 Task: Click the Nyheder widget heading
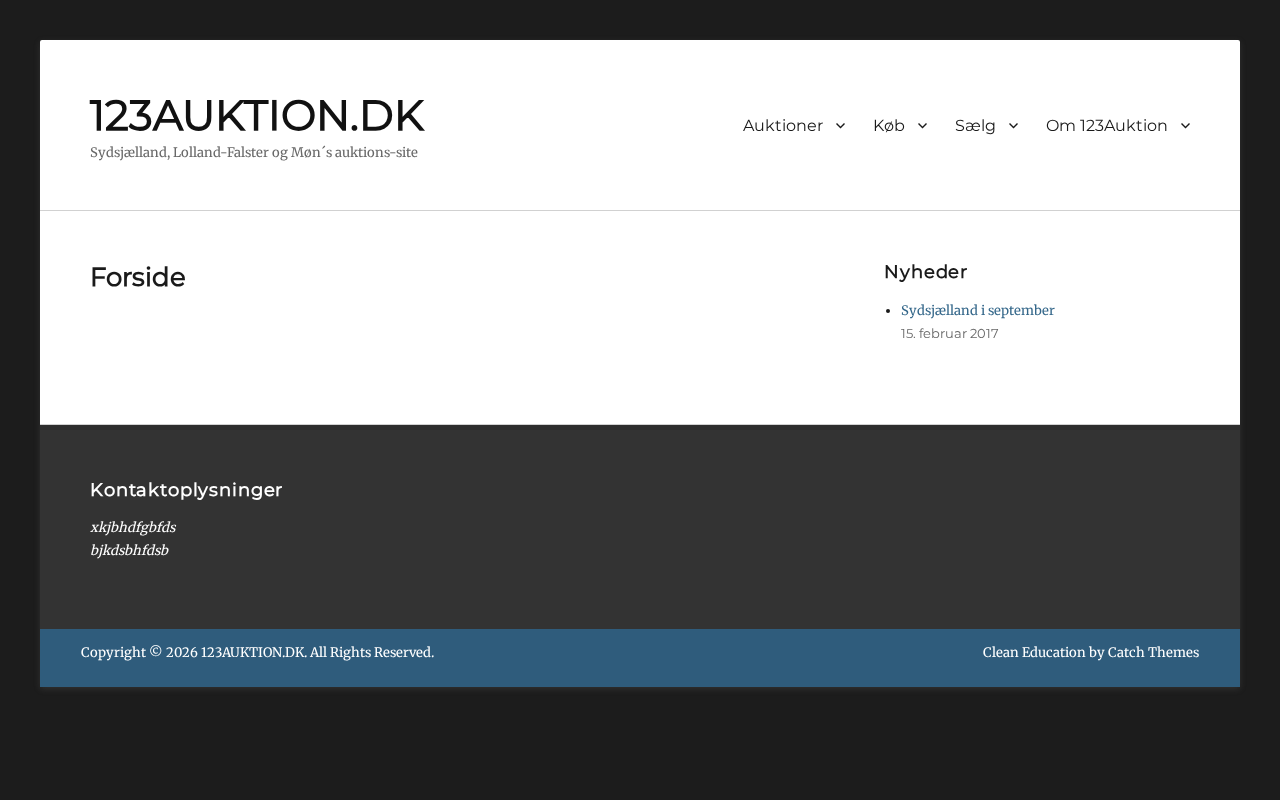(925, 272)
